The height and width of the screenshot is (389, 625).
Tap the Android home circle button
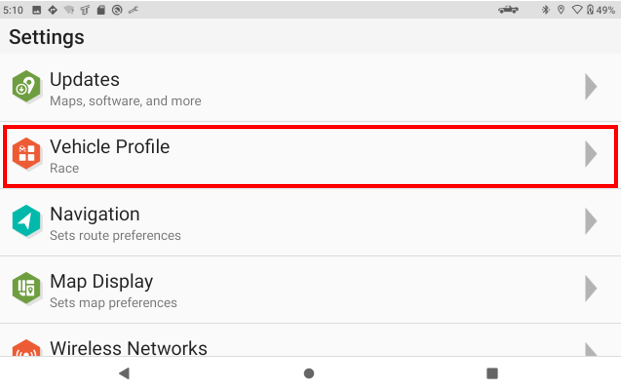[309, 373]
